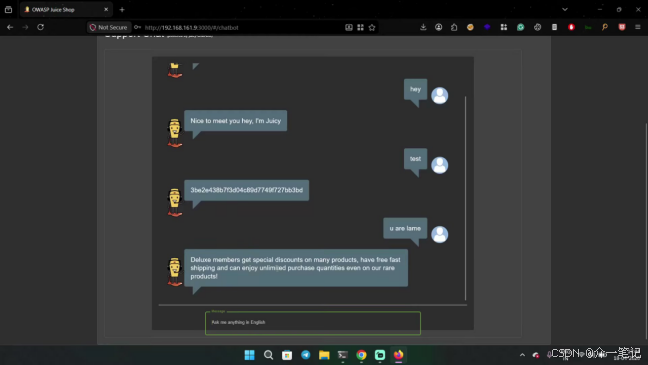Open the terminal app from taskbar

[x=343, y=355]
